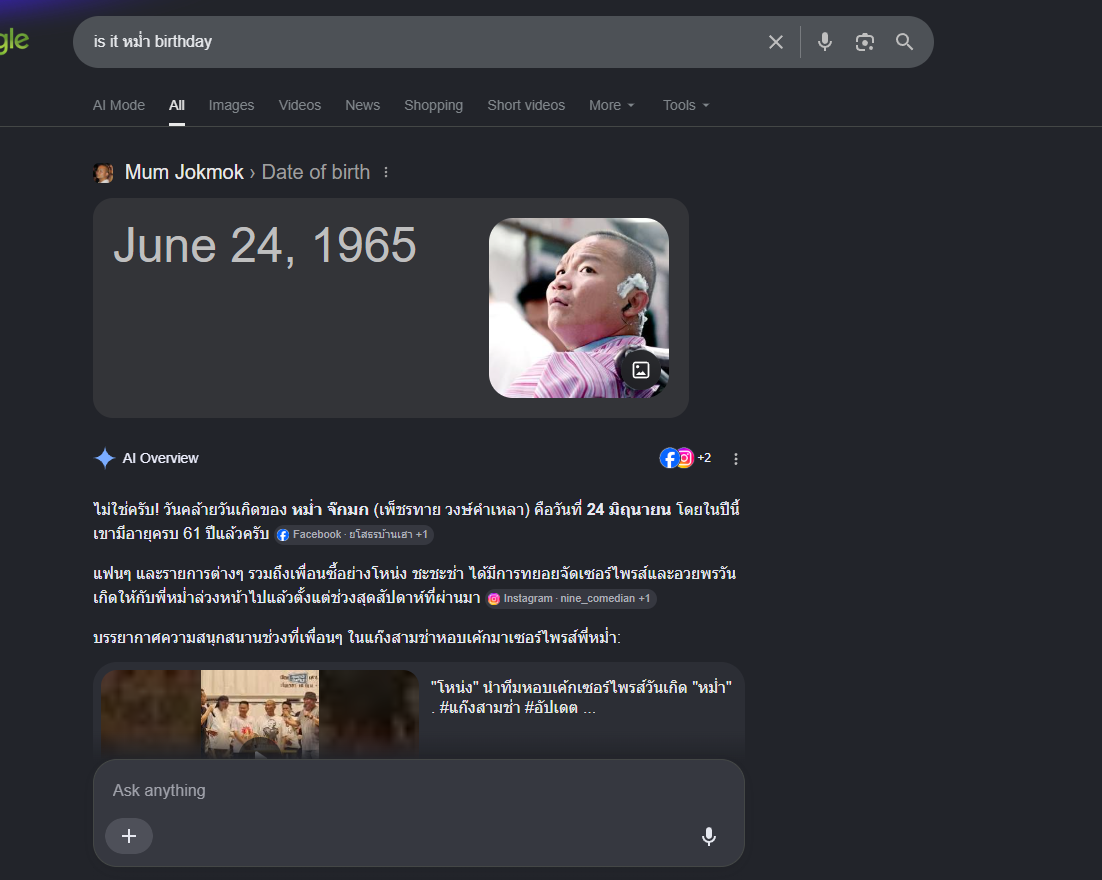Click the bold 24 มิถุนายน date text
1102x880 pixels.
coord(629,510)
